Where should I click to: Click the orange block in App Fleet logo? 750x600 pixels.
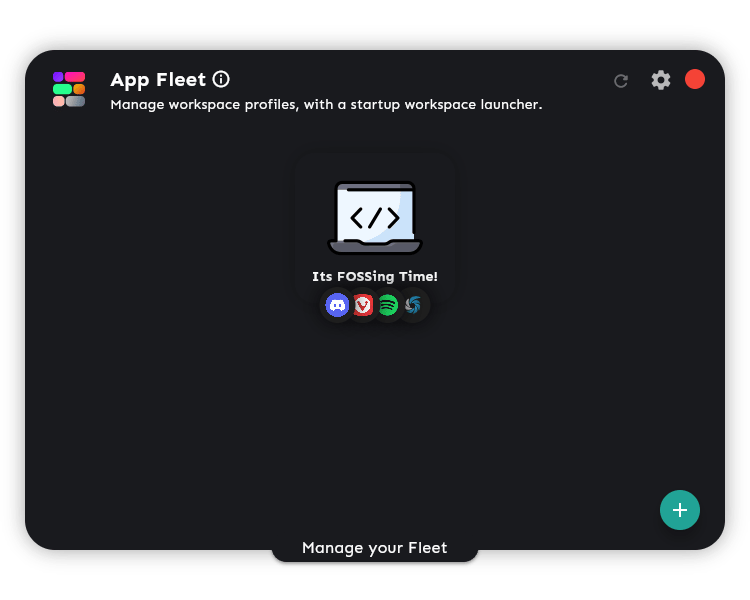pyautogui.click(x=79, y=89)
